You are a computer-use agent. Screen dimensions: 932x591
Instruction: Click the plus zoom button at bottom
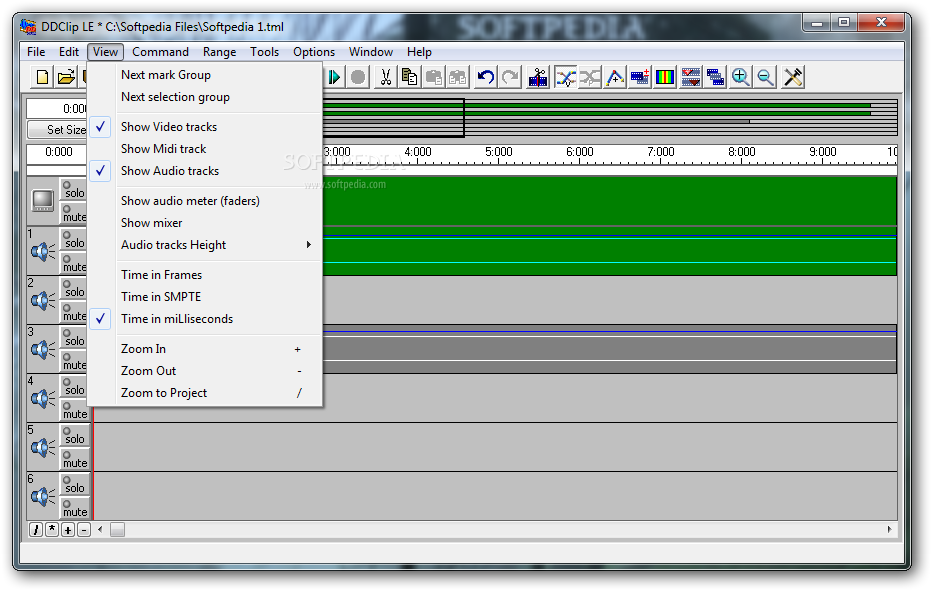point(68,530)
